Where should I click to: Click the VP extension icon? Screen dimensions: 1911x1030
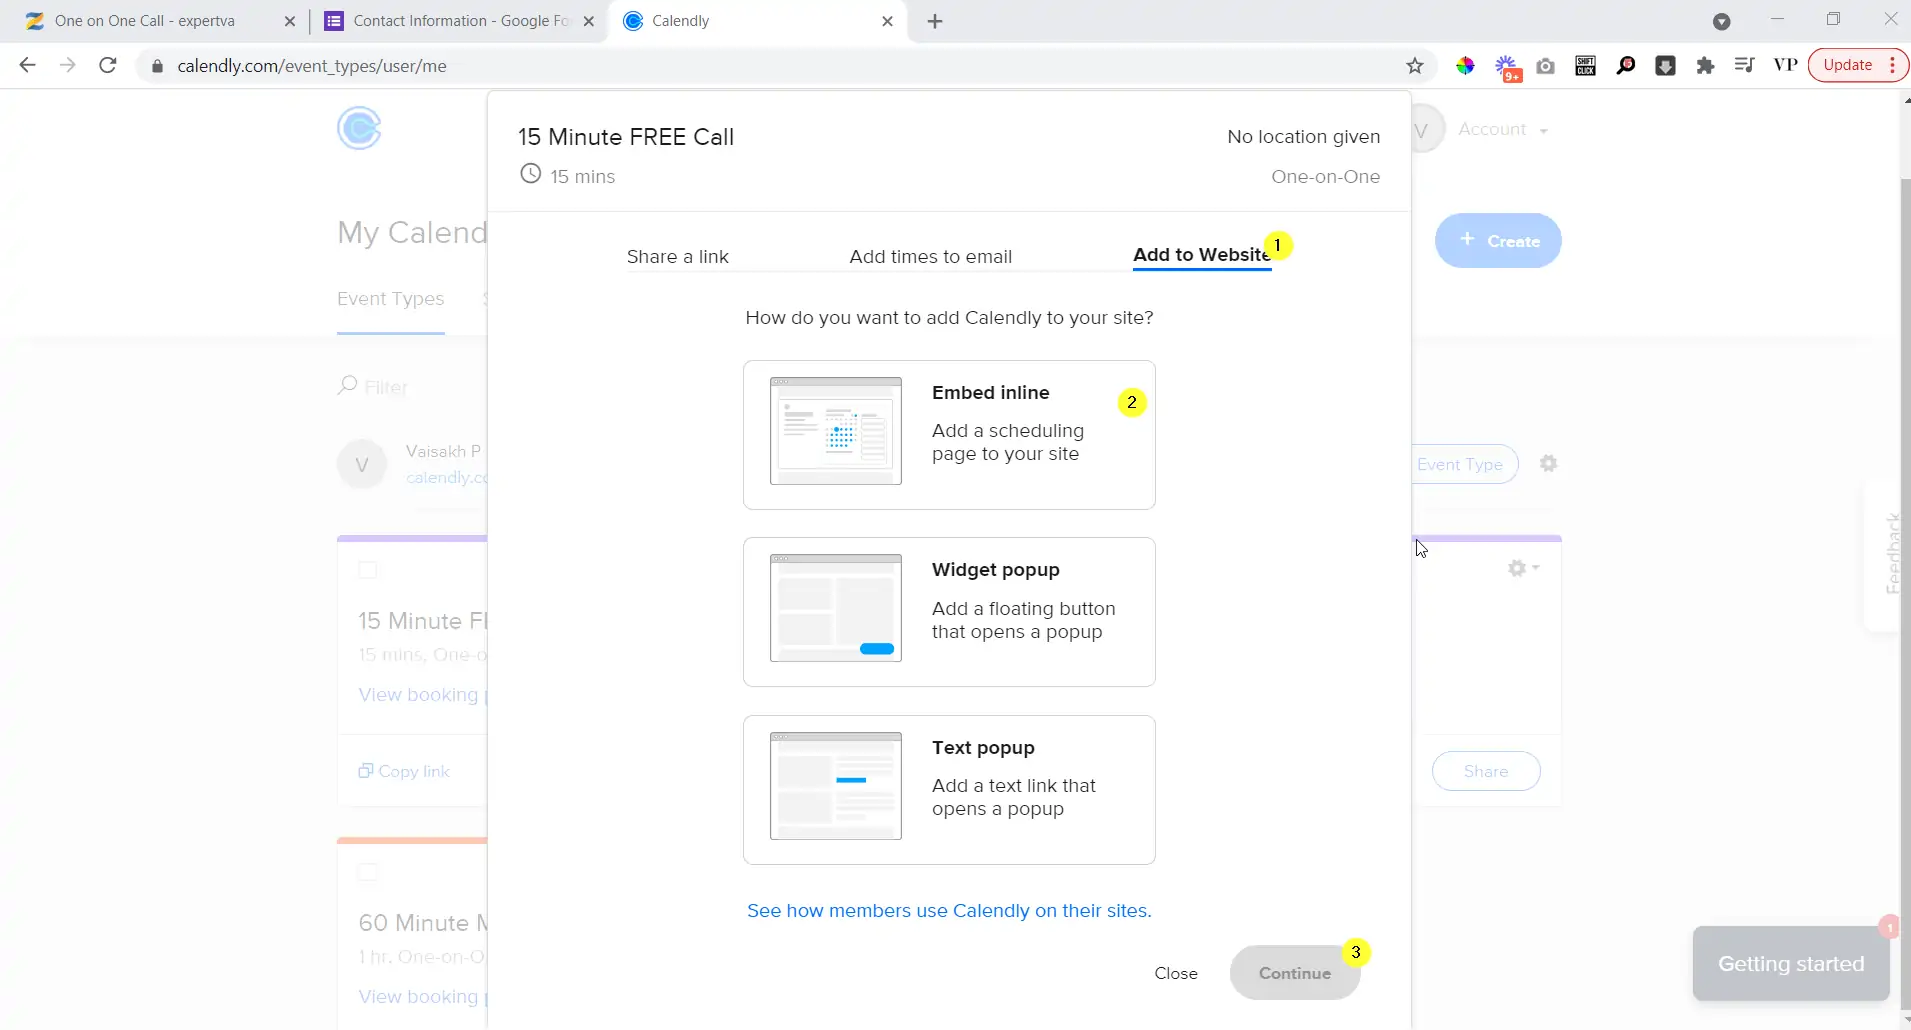pyautogui.click(x=1786, y=66)
